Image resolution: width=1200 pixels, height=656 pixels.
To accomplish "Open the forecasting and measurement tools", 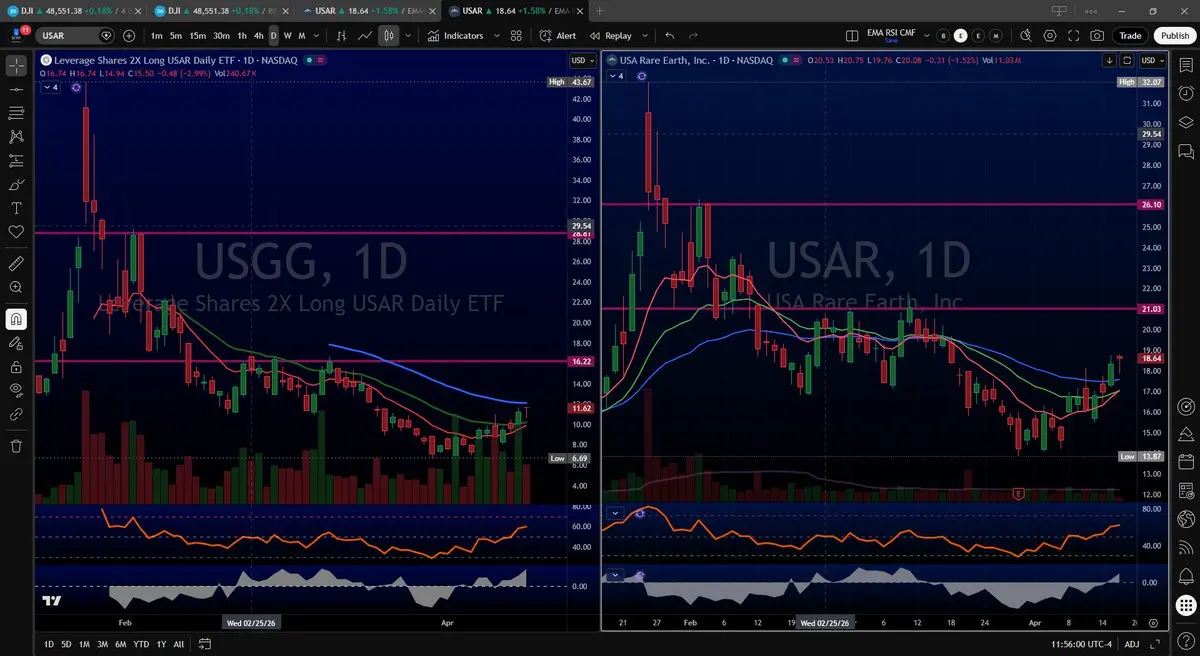I will coord(16,161).
